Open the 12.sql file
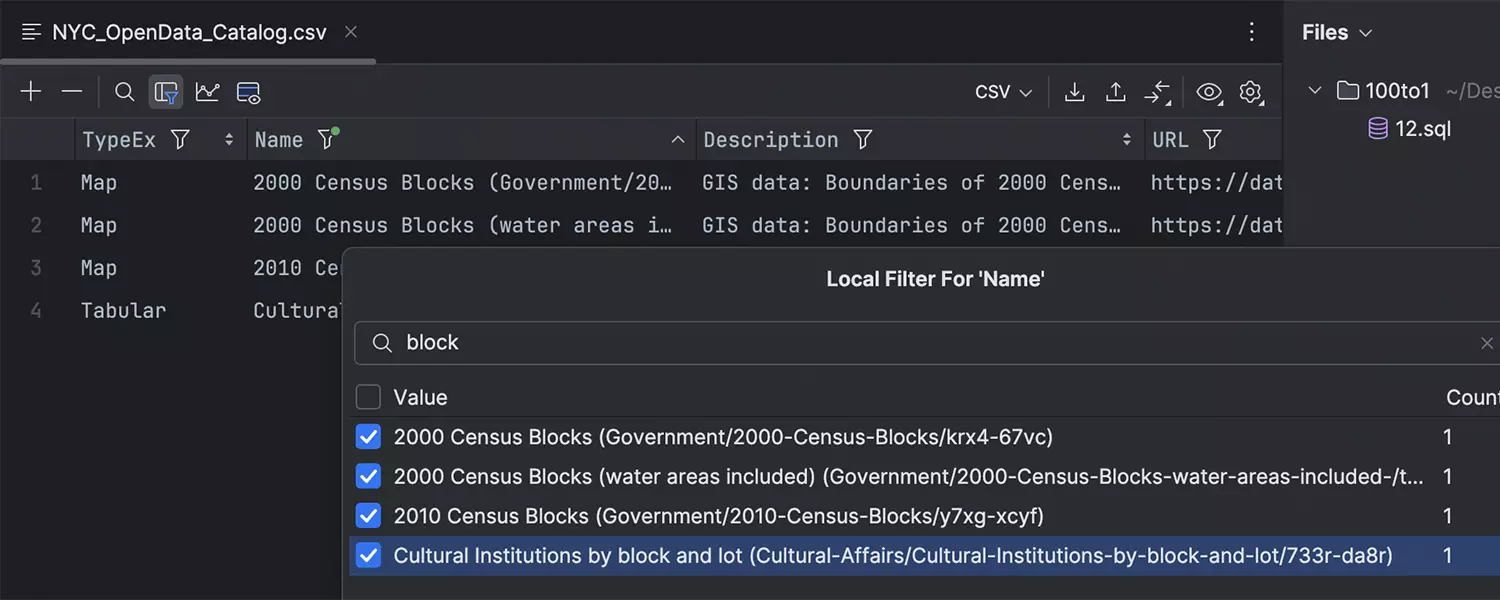This screenshot has width=1500, height=600. click(1422, 129)
